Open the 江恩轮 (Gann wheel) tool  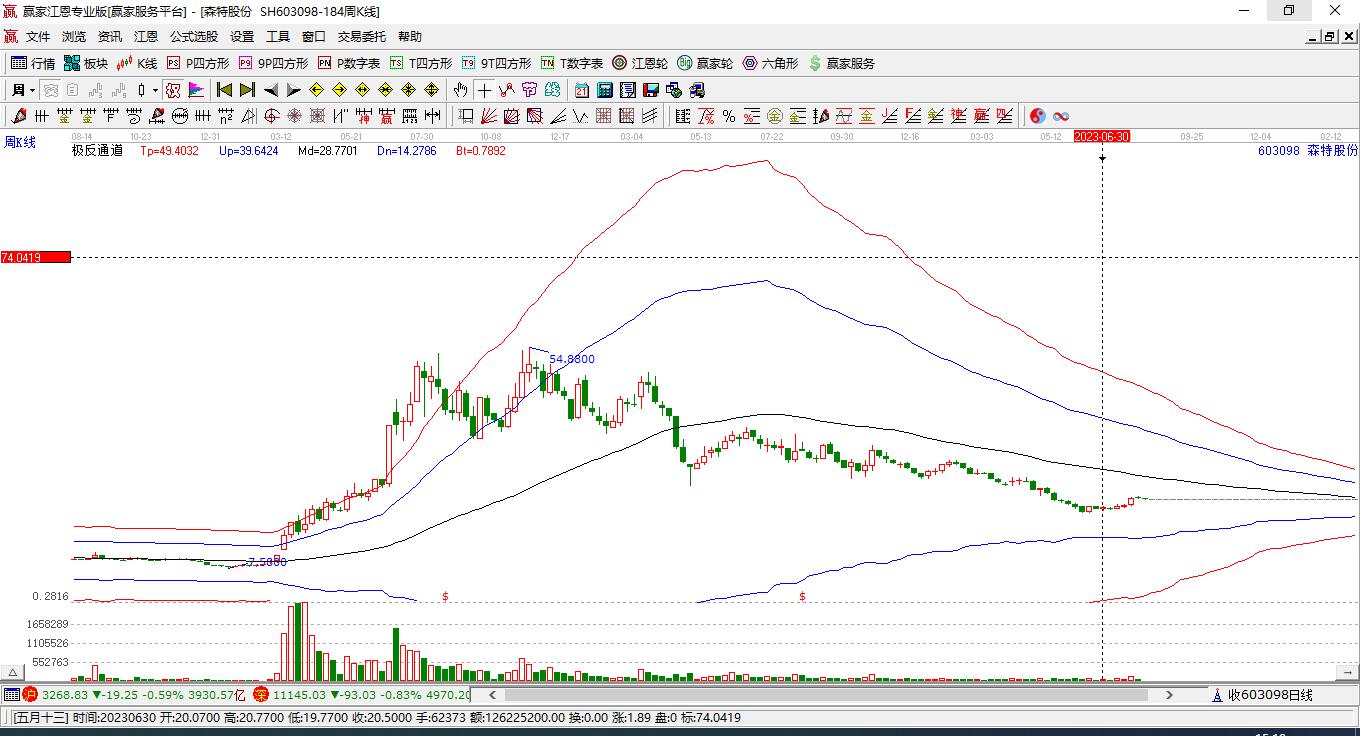640,63
